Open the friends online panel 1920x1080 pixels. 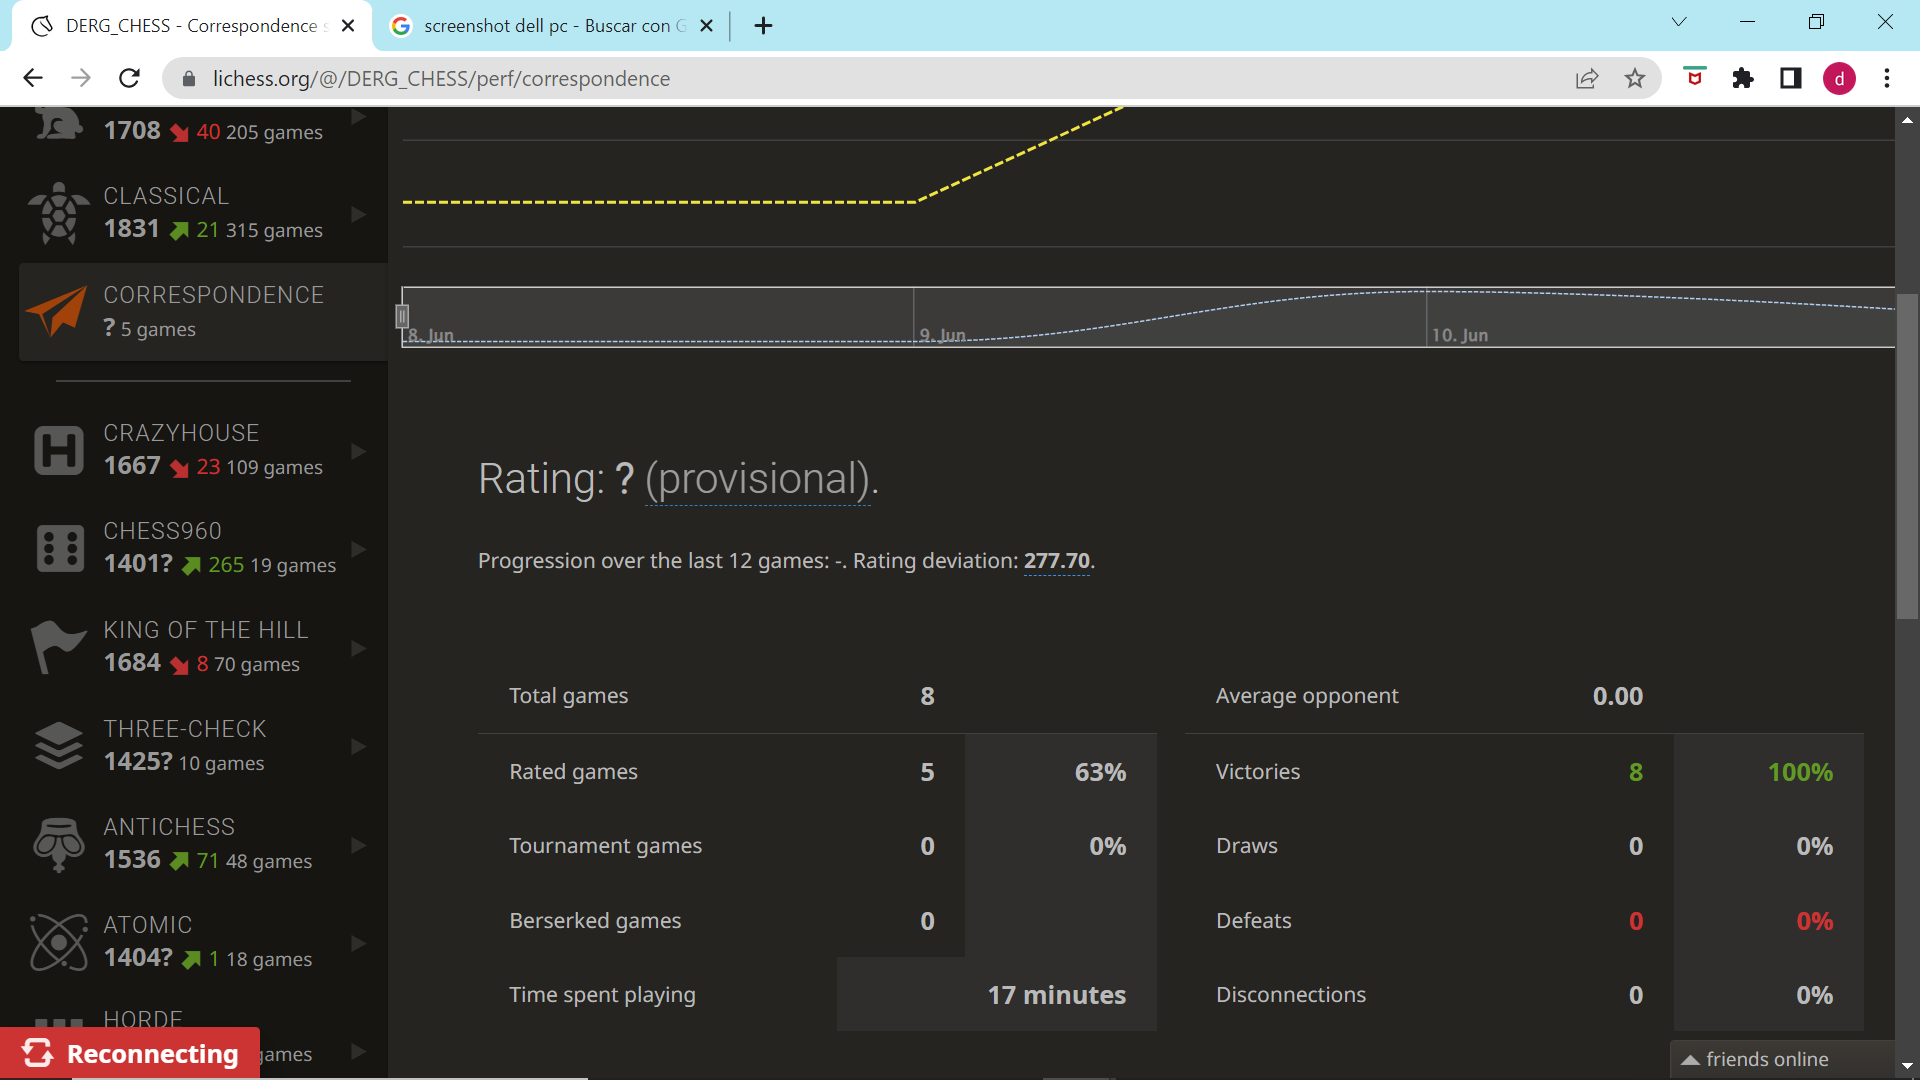point(1782,1059)
